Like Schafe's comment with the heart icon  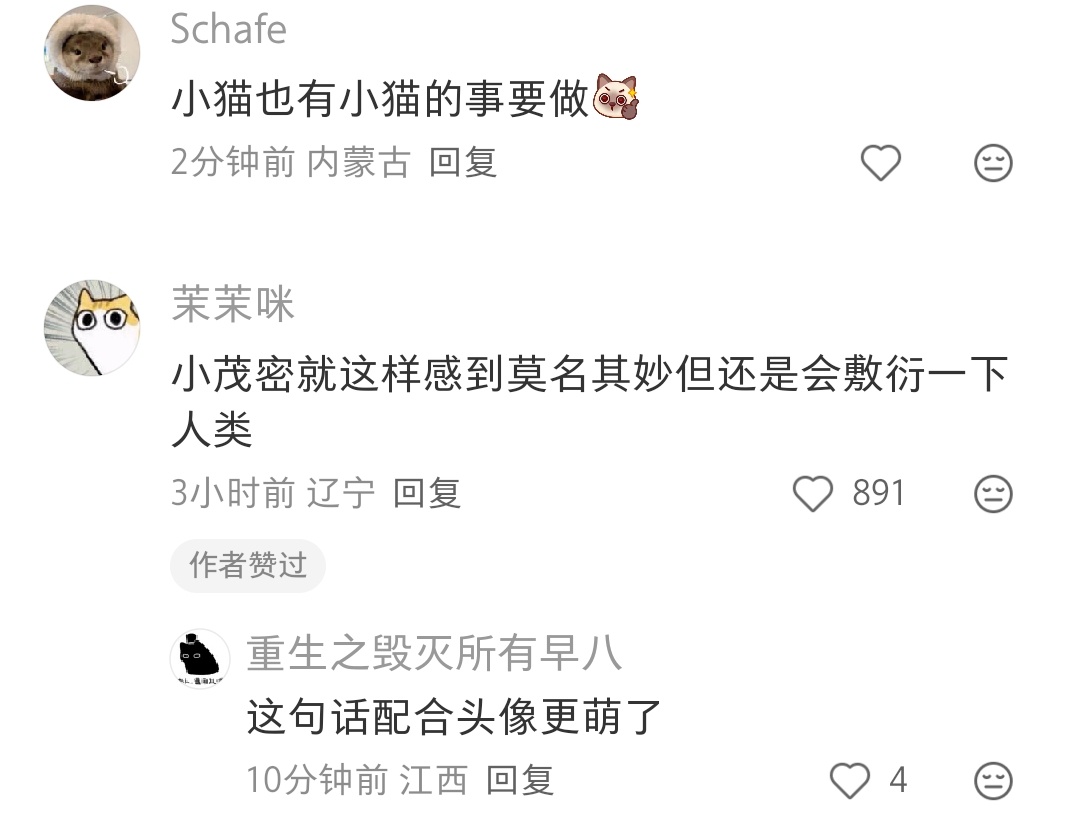(x=881, y=163)
